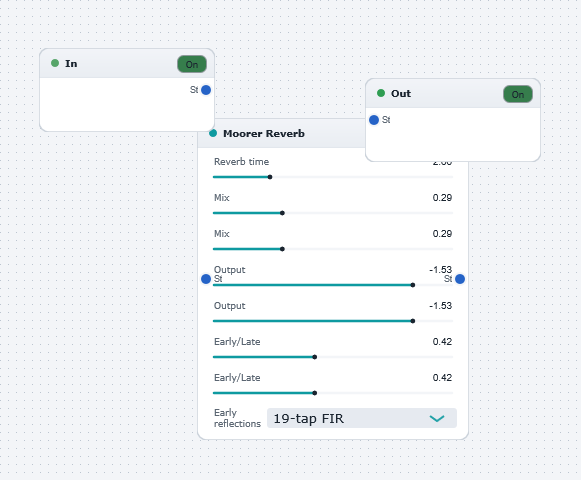The height and width of the screenshot is (480, 581).
Task: Click the upper Mix slider handle
Action: (282, 213)
